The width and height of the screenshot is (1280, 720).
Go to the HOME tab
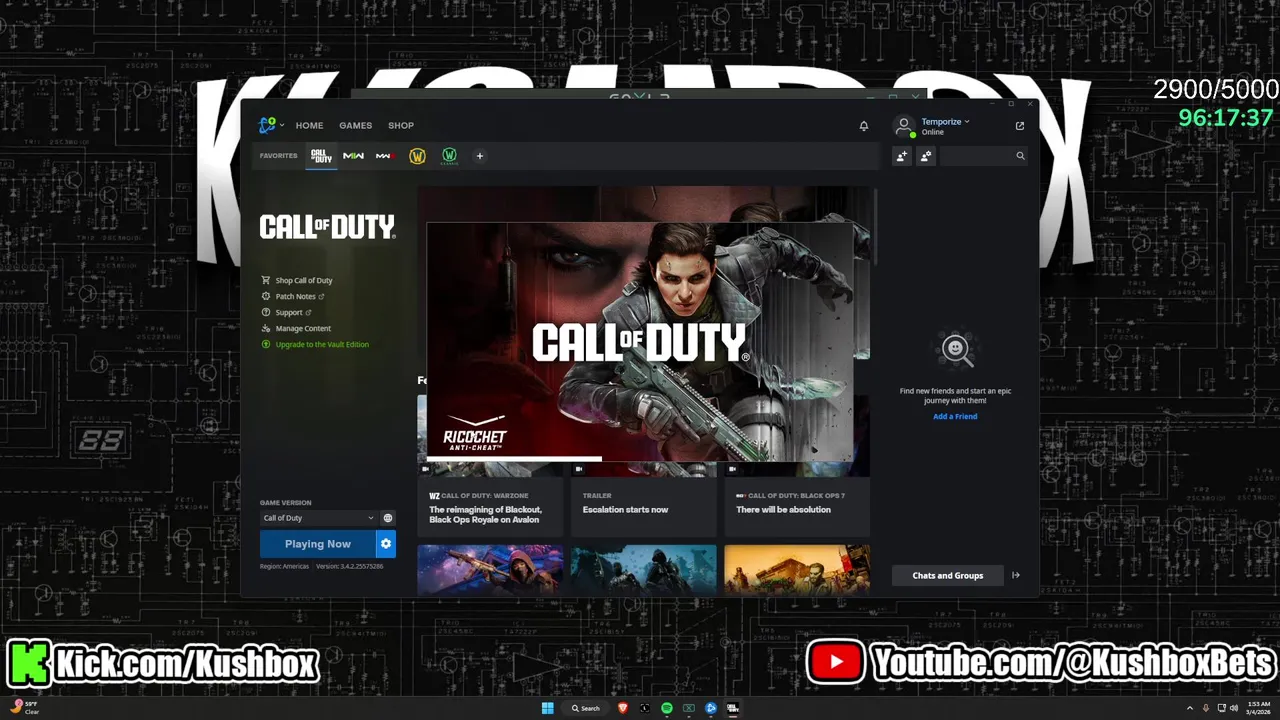[x=309, y=126]
